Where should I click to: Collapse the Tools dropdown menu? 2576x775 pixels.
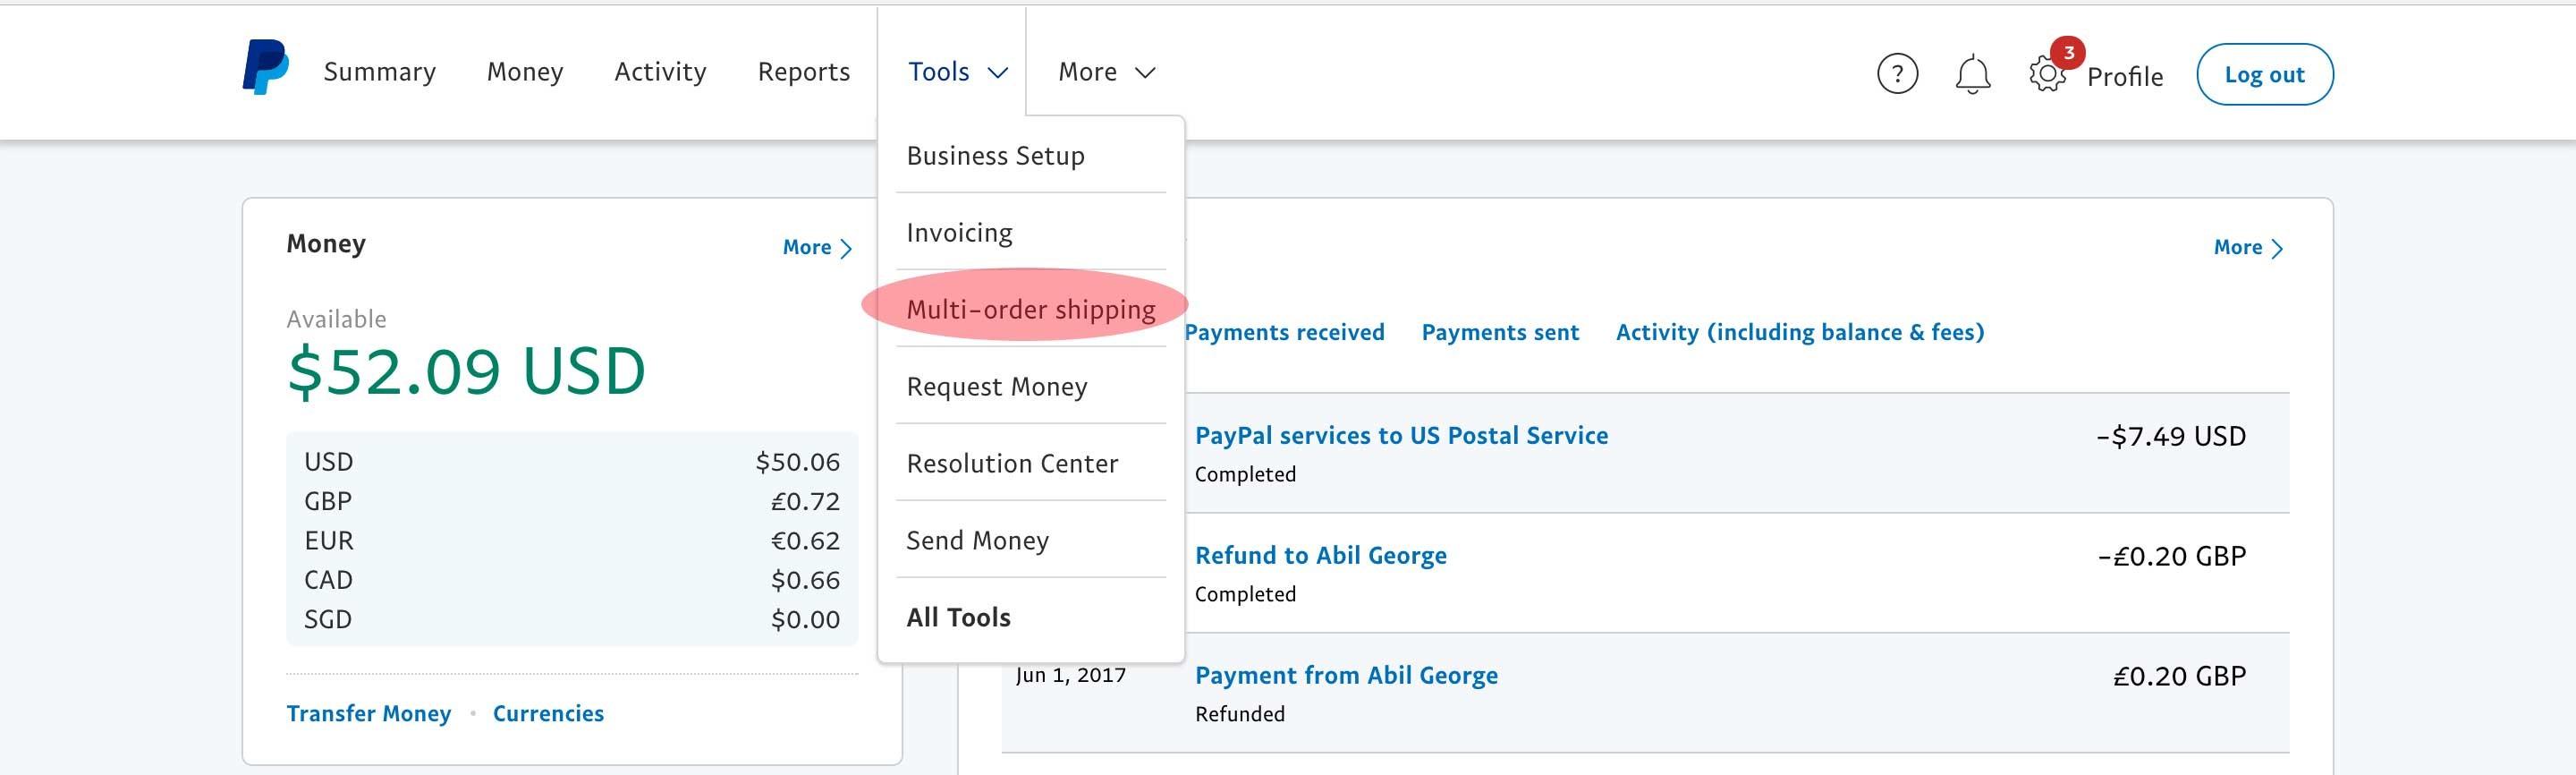point(956,72)
